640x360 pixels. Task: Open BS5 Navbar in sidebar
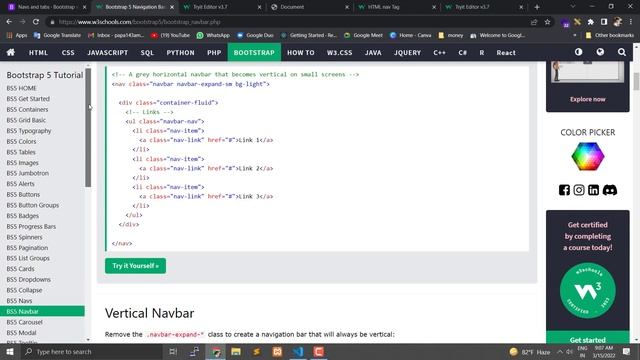(42, 311)
